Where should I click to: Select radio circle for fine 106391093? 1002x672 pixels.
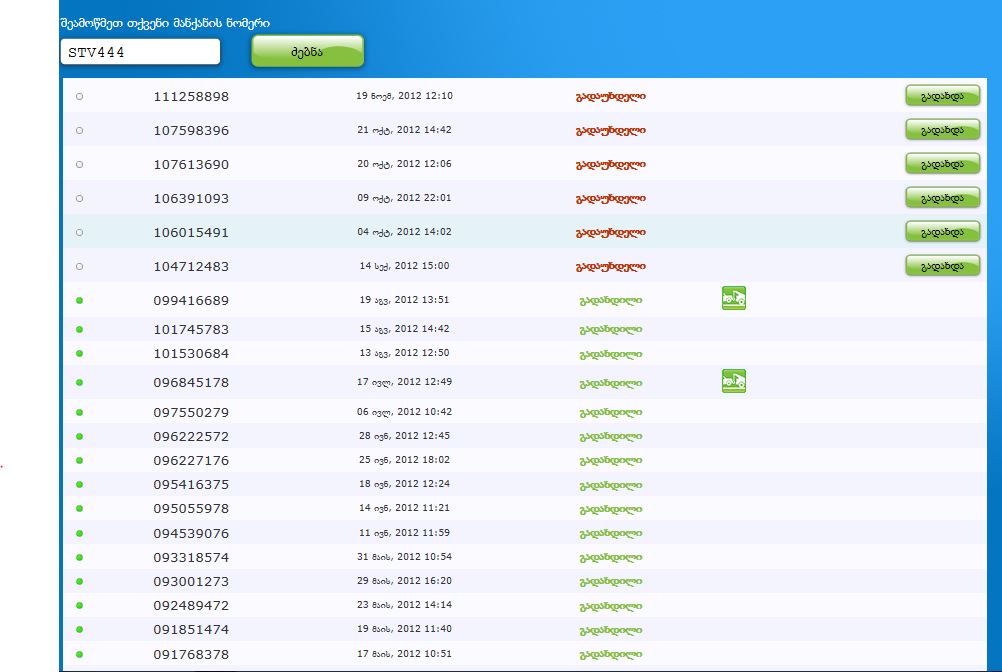click(79, 198)
